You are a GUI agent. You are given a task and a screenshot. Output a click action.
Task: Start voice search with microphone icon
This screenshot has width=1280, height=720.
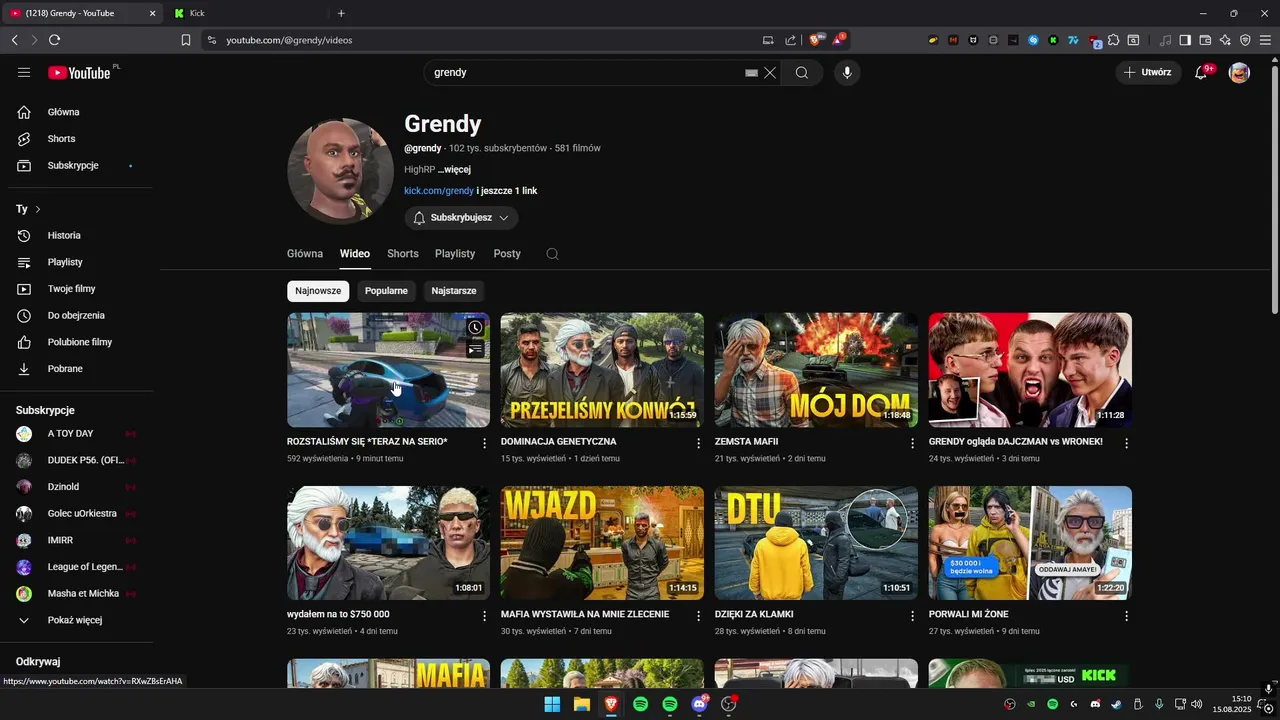pos(847,72)
